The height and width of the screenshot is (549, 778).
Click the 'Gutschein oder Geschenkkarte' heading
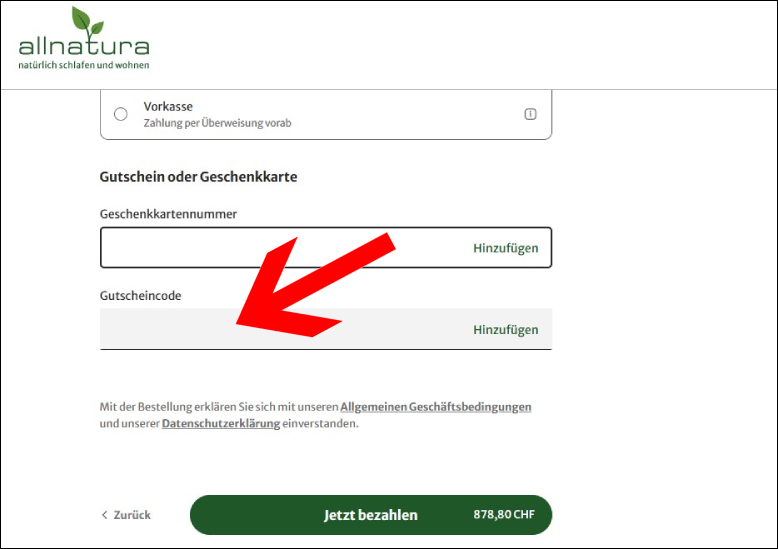pyautogui.click(x=198, y=177)
